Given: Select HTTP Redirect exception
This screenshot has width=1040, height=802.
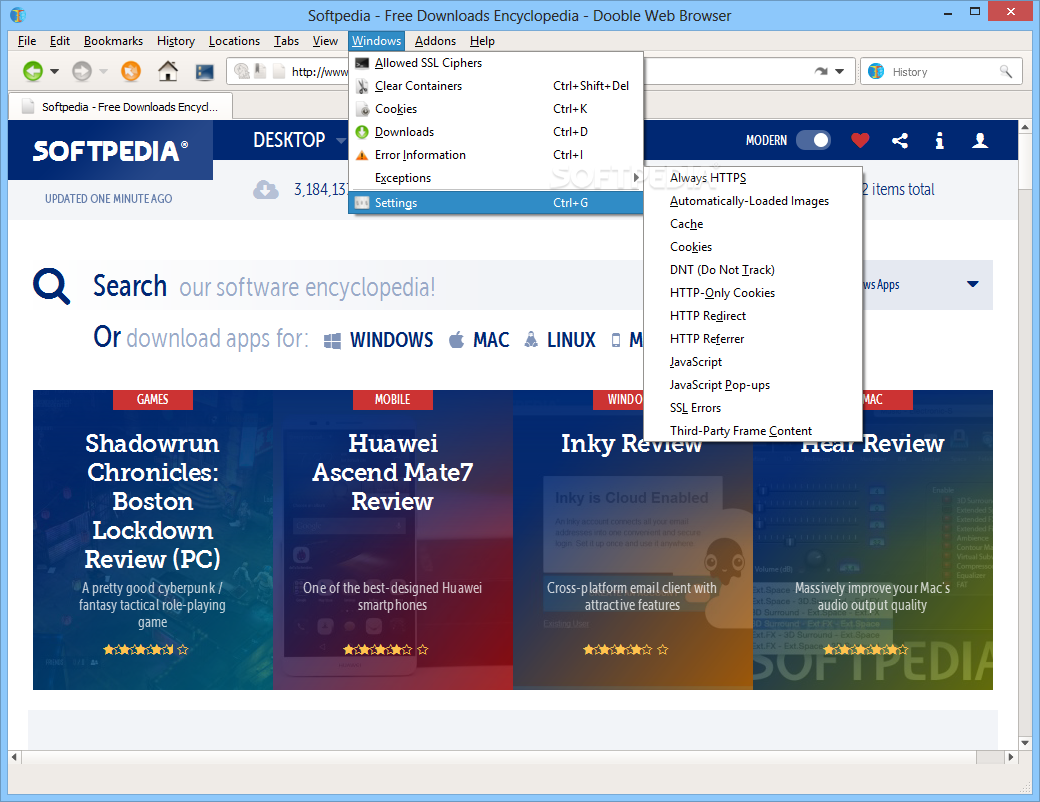Looking at the screenshot, I should tap(753, 316).
